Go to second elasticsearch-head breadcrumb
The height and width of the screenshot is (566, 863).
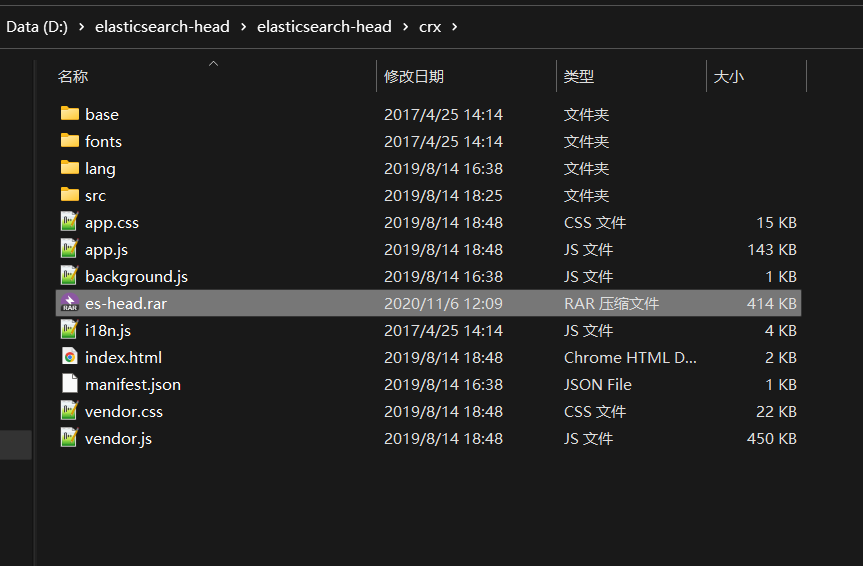point(324,26)
